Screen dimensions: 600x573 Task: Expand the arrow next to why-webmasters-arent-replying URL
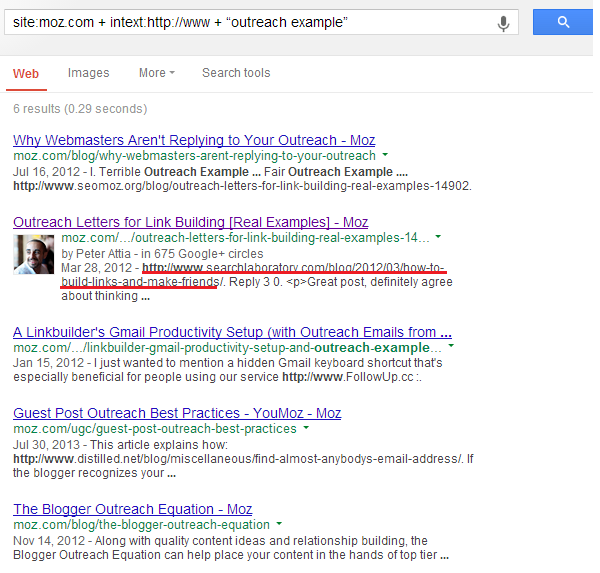385,155
